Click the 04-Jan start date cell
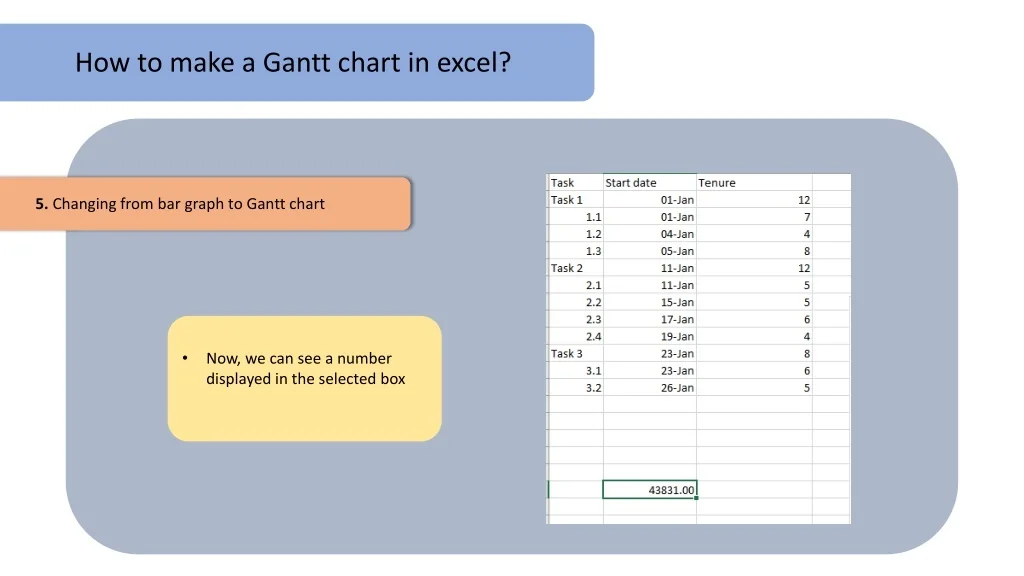1024x576 pixels. [650, 234]
